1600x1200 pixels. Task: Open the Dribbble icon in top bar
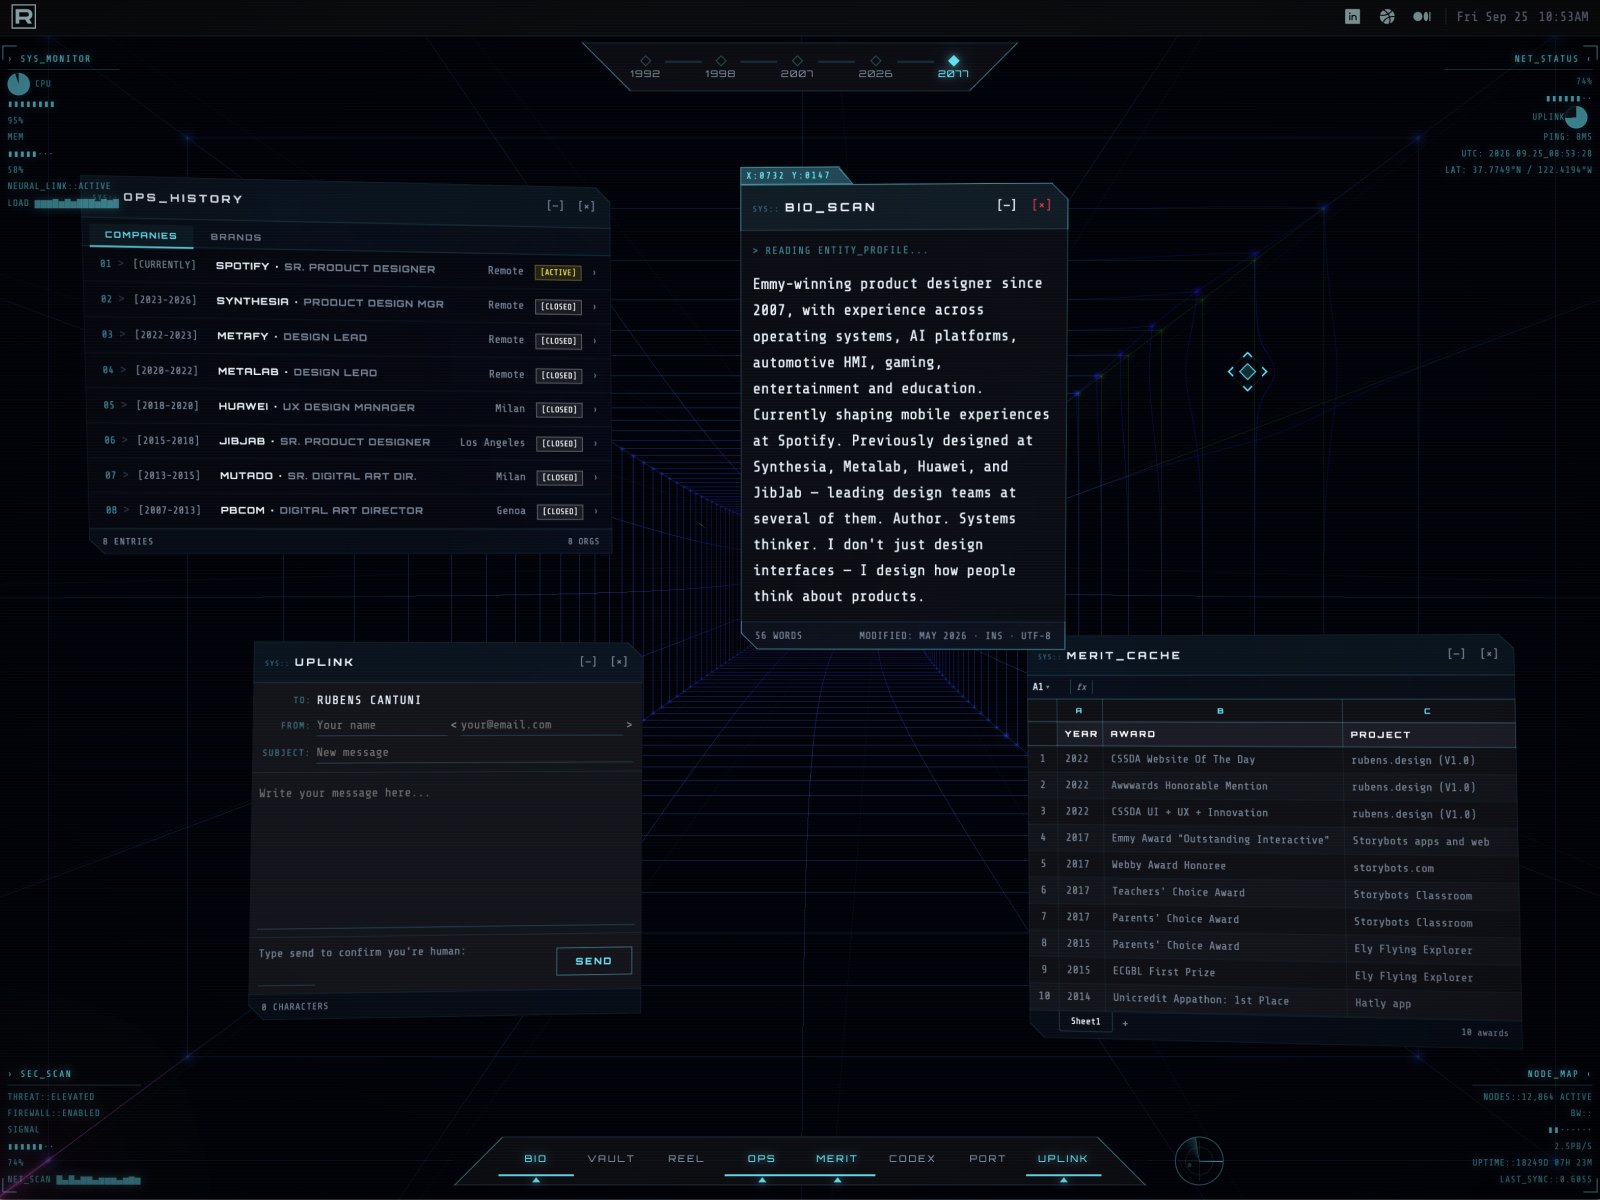tap(1387, 16)
